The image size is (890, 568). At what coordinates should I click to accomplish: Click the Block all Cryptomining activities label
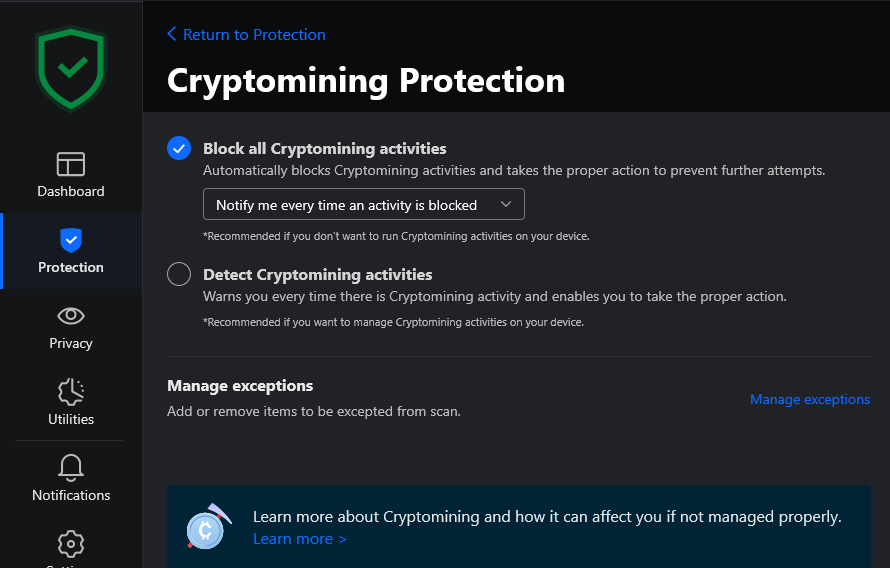pyautogui.click(x=324, y=148)
